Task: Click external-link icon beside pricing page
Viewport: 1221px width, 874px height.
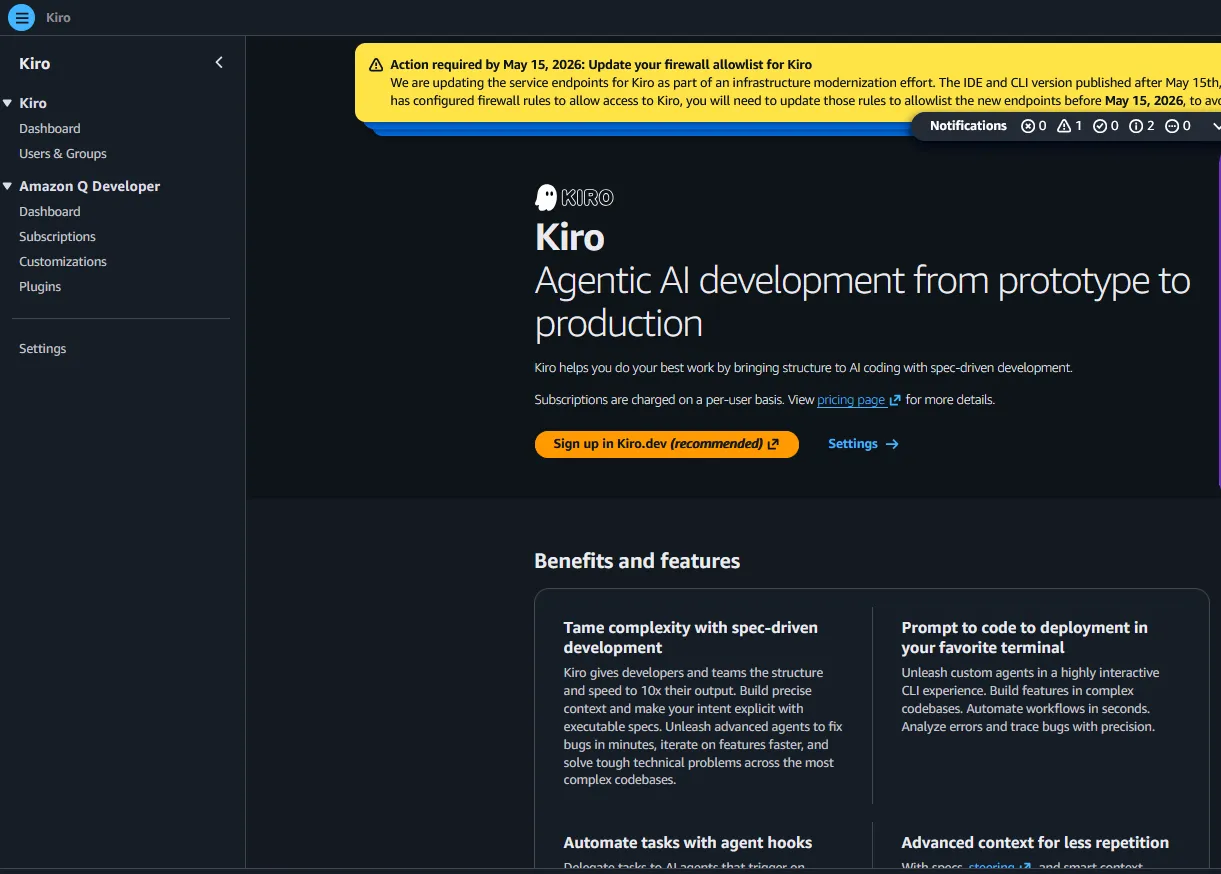Action: pyautogui.click(x=895, y=400)
